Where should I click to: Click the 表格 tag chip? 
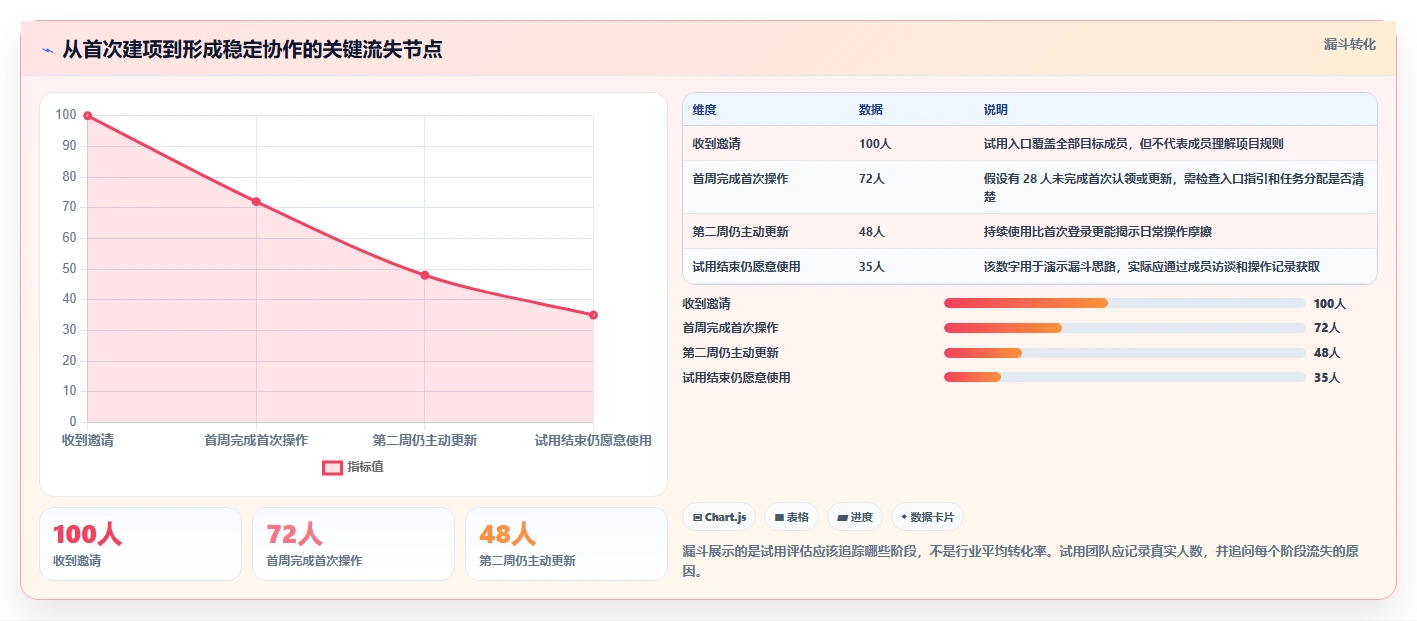[791, 517]
